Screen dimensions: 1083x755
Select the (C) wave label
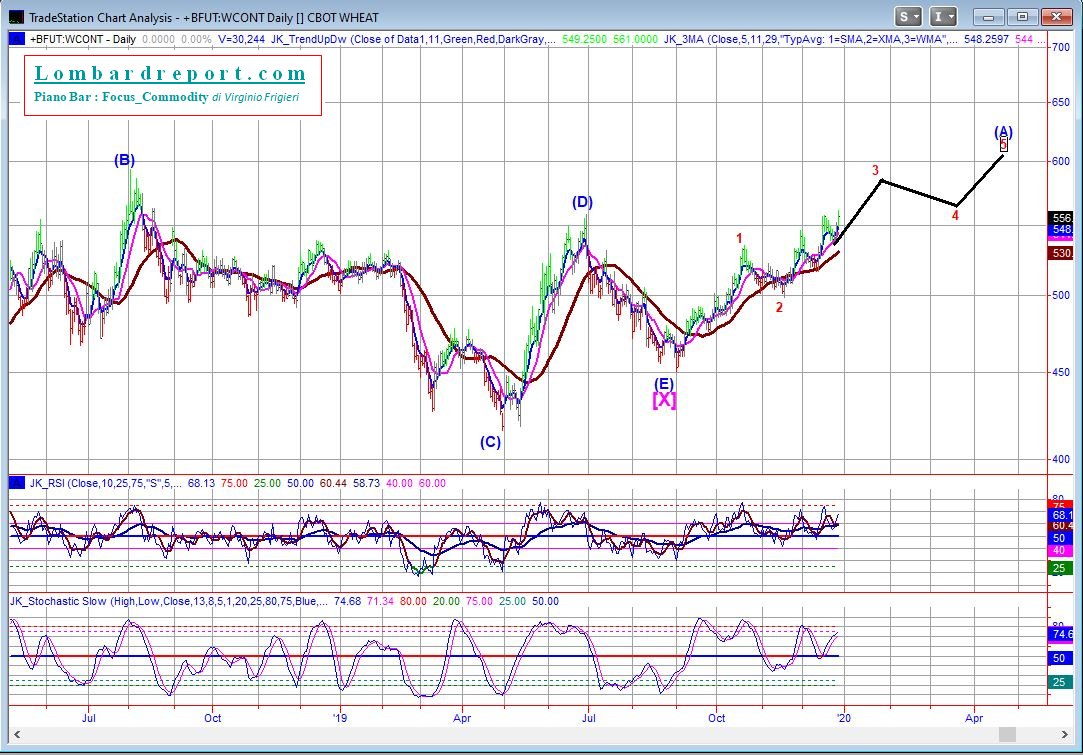point(490,442)
